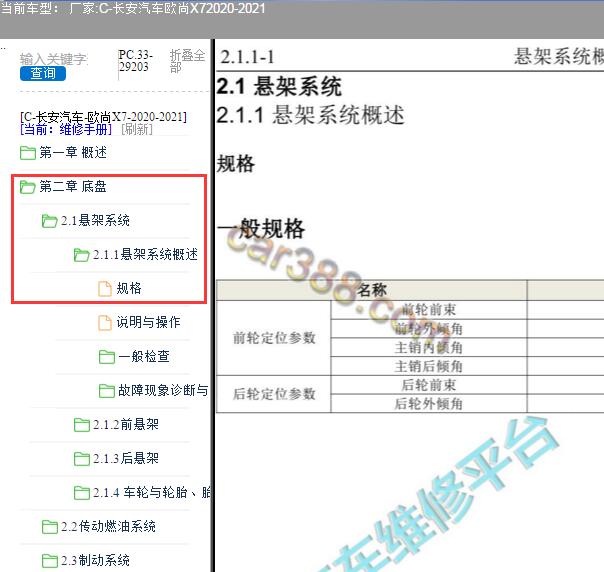Expand the 2.1.4 车轮与轮胎 folder icon

pyautogui.click(x=81, y=493)
